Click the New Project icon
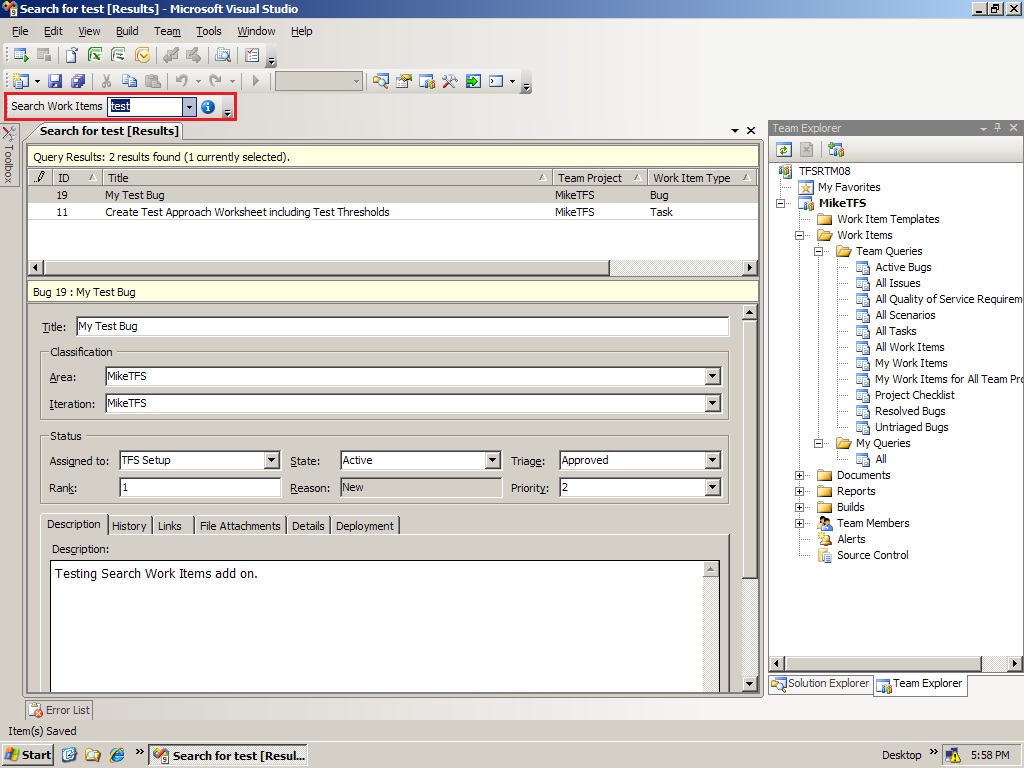1024x768 pixels. coord(21,81)
